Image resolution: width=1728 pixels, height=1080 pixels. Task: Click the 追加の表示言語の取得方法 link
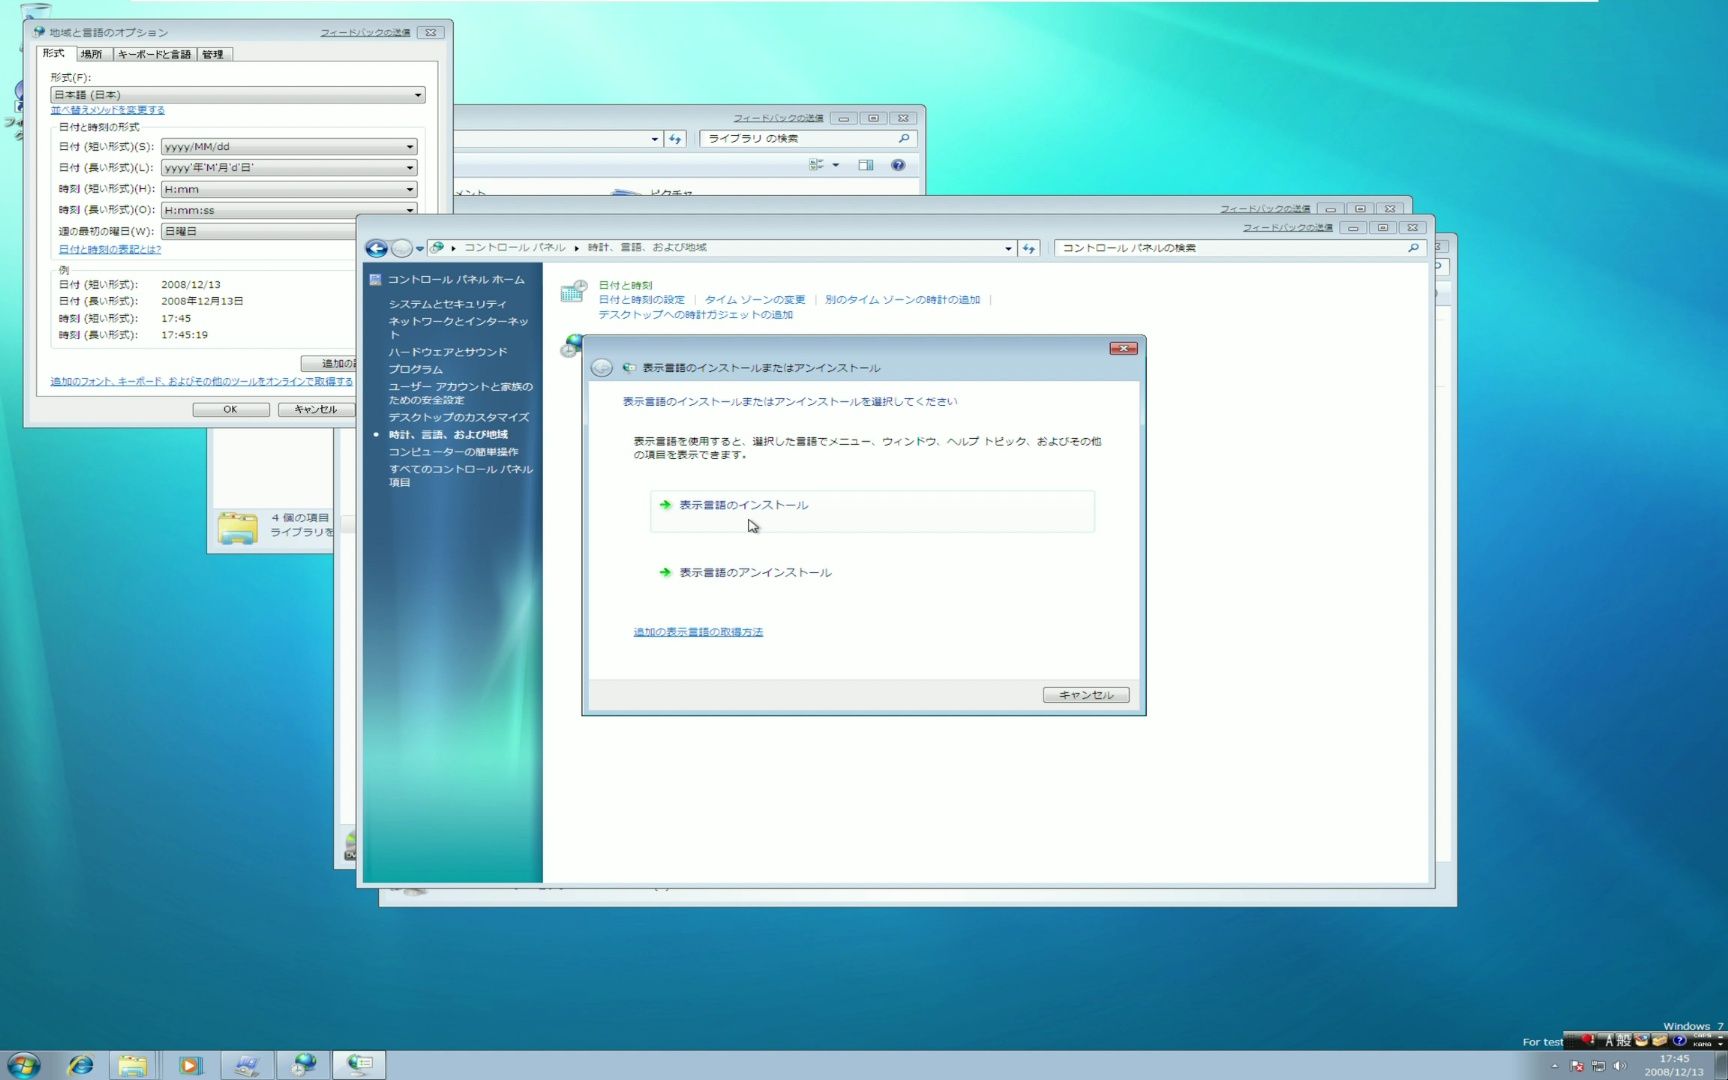click(x=697, y=631)
